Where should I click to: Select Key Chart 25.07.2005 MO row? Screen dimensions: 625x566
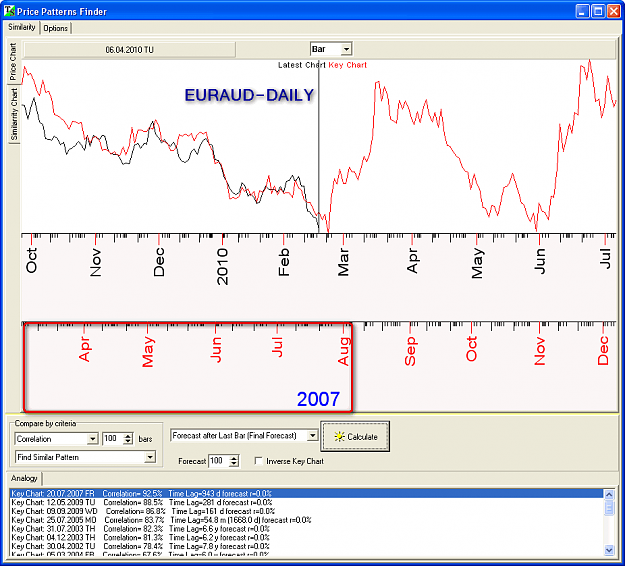coord(306,520)
